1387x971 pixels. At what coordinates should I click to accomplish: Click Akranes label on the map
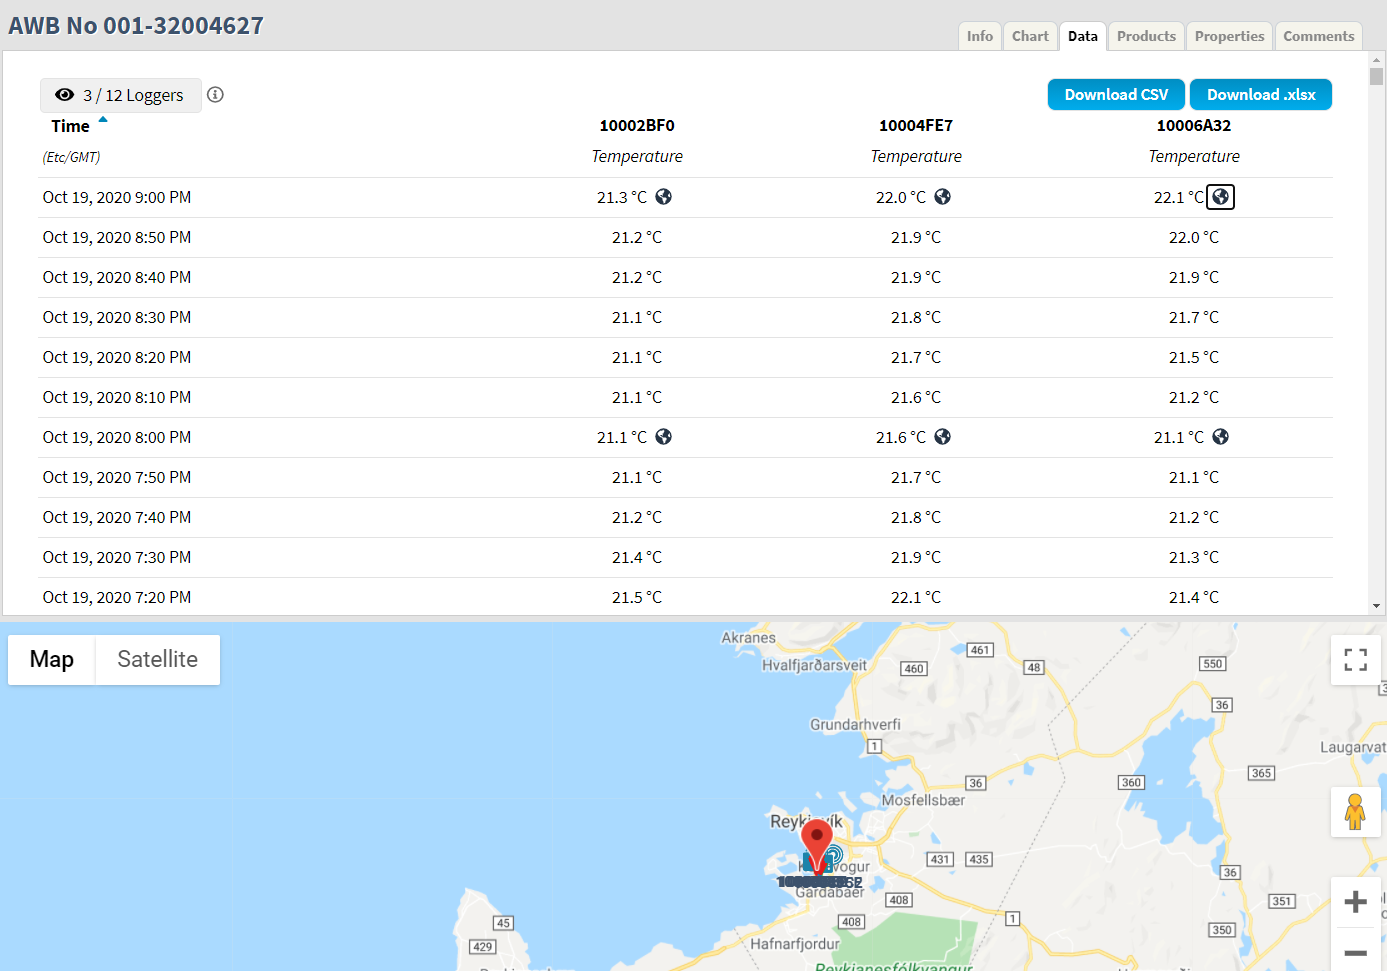point(748,638)
